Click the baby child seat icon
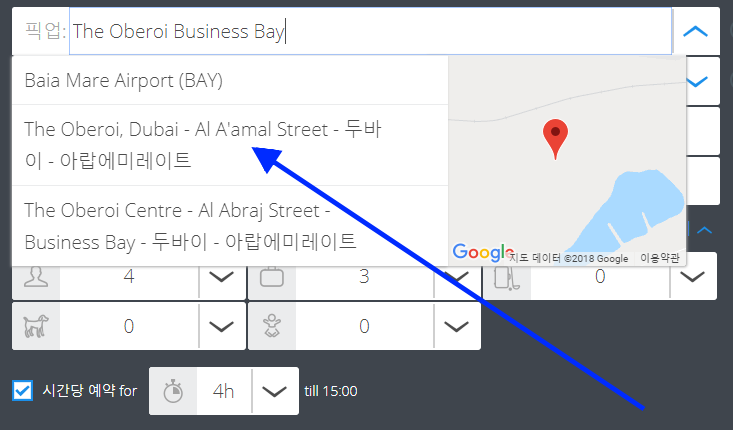This screenshot has height=430, width=733. pos(272,326)
